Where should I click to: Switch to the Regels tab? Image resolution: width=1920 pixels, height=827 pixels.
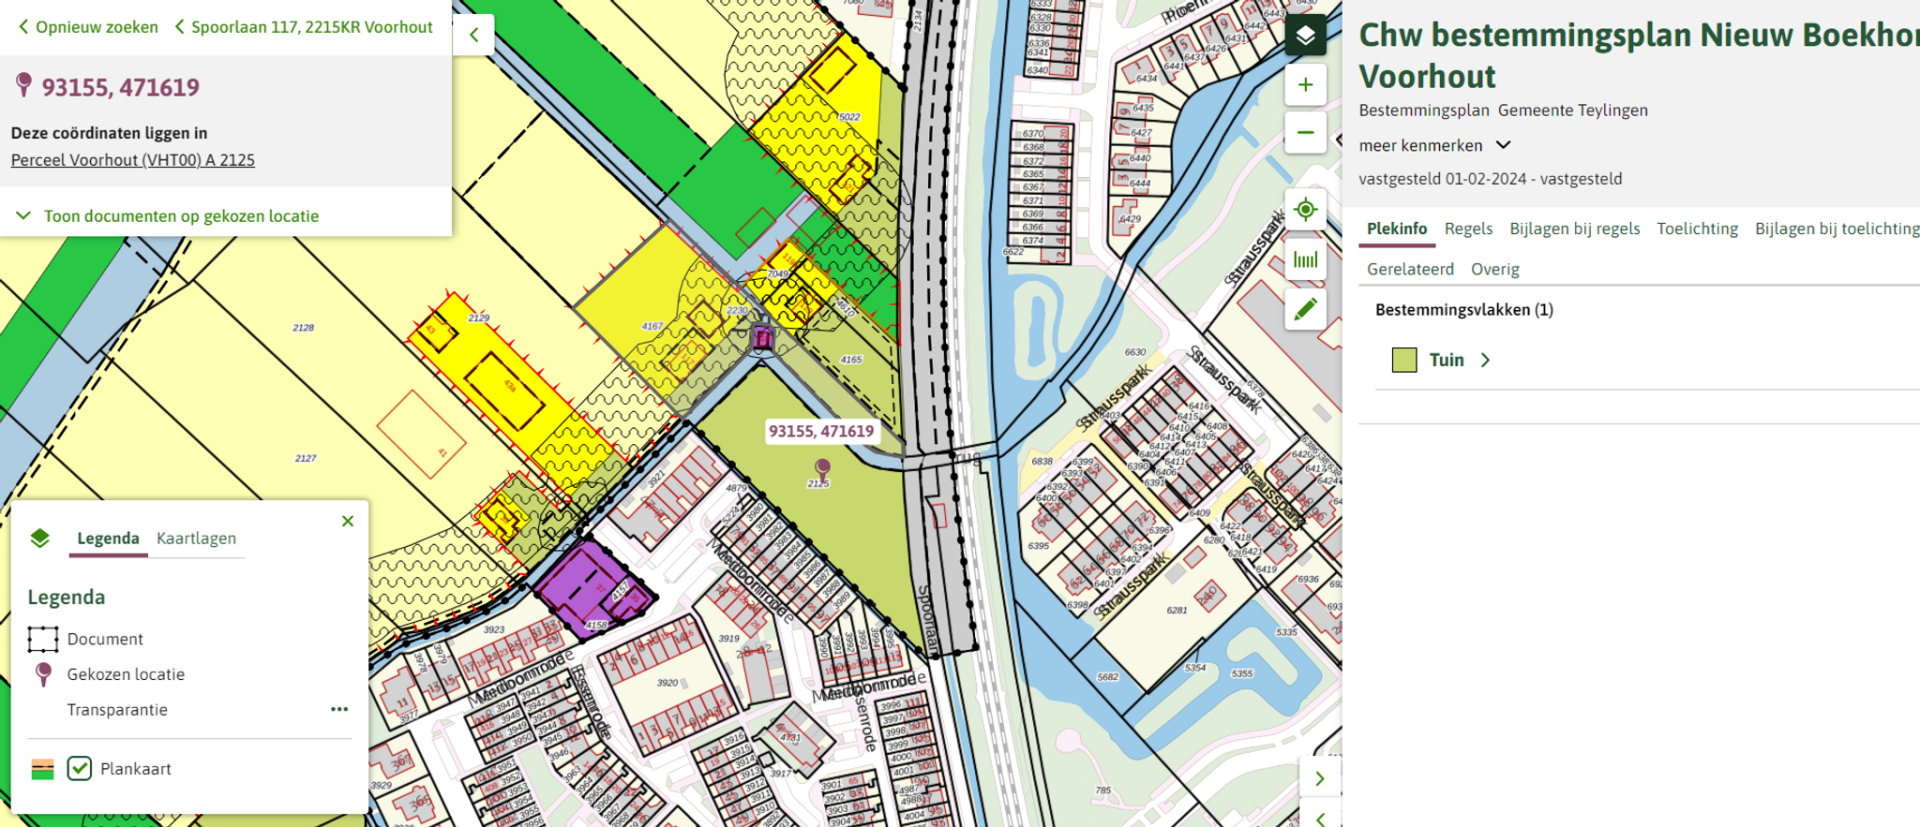1468,229
